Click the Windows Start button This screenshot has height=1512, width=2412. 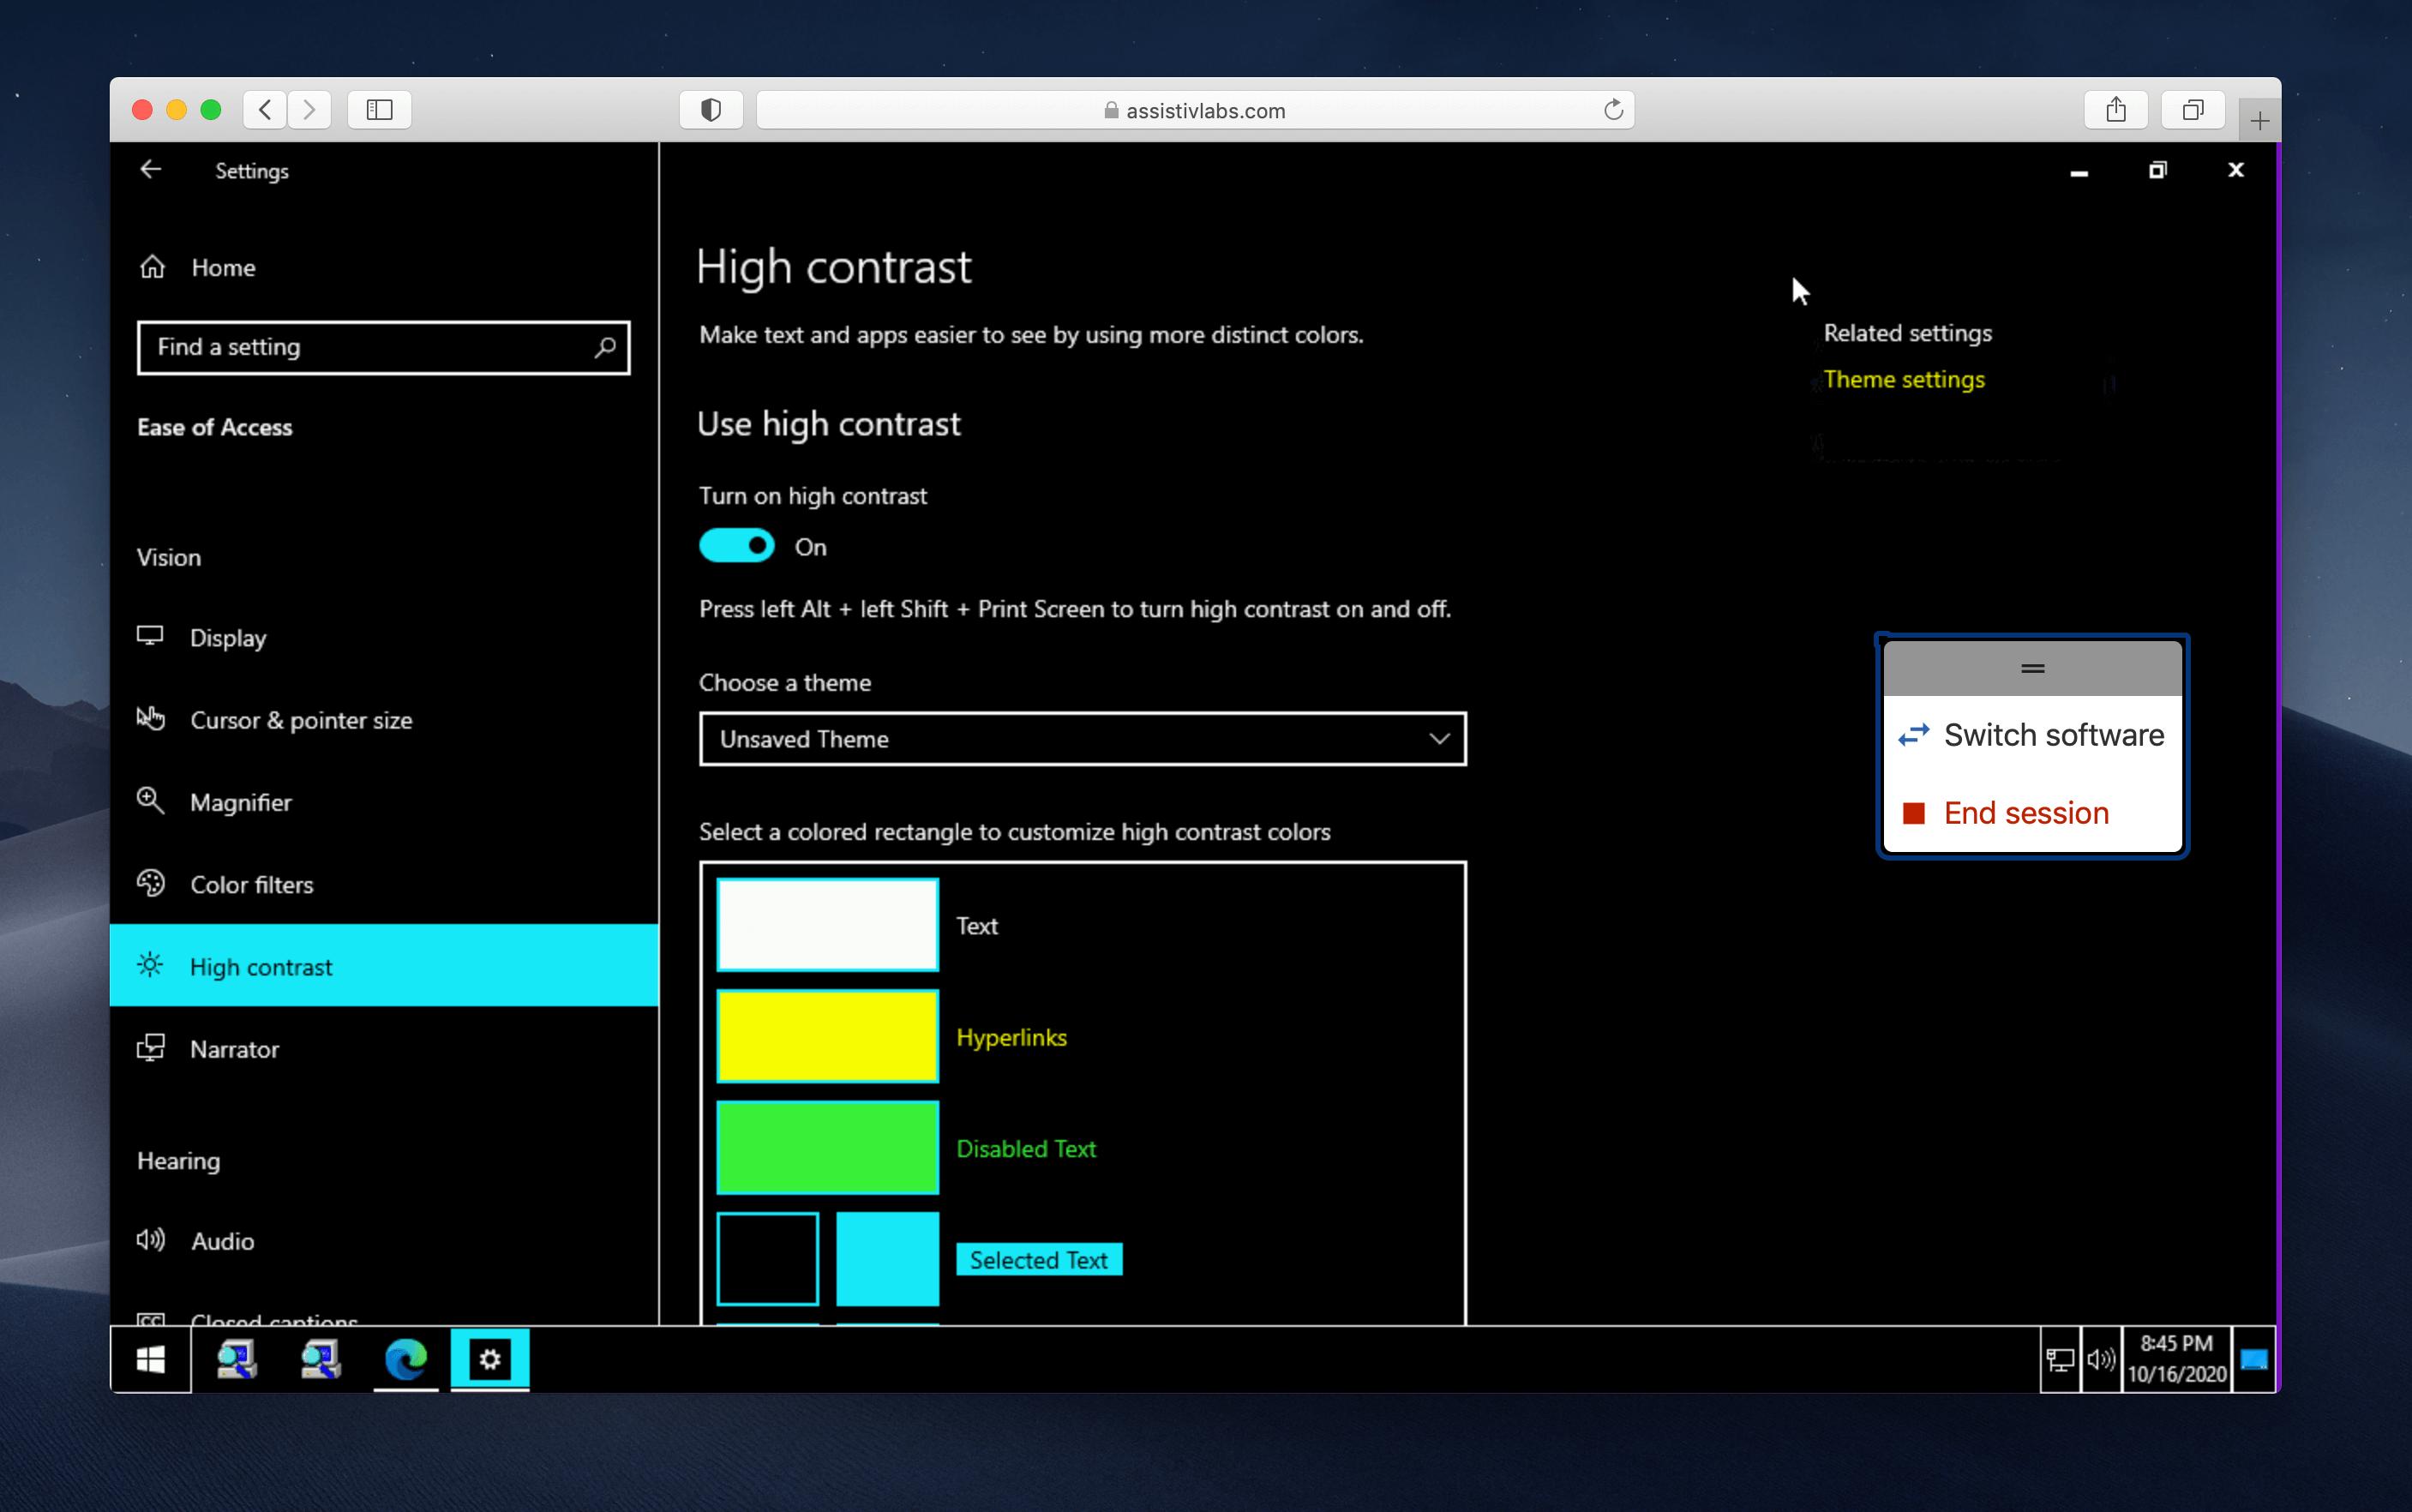(x=151, y=1359)
